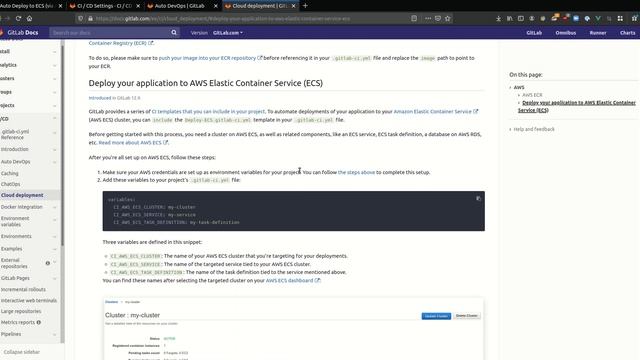This screenshot has height=360, width=640.
Task: Select Cloud deployment in sidebar
Action: (x=22, y=195)
